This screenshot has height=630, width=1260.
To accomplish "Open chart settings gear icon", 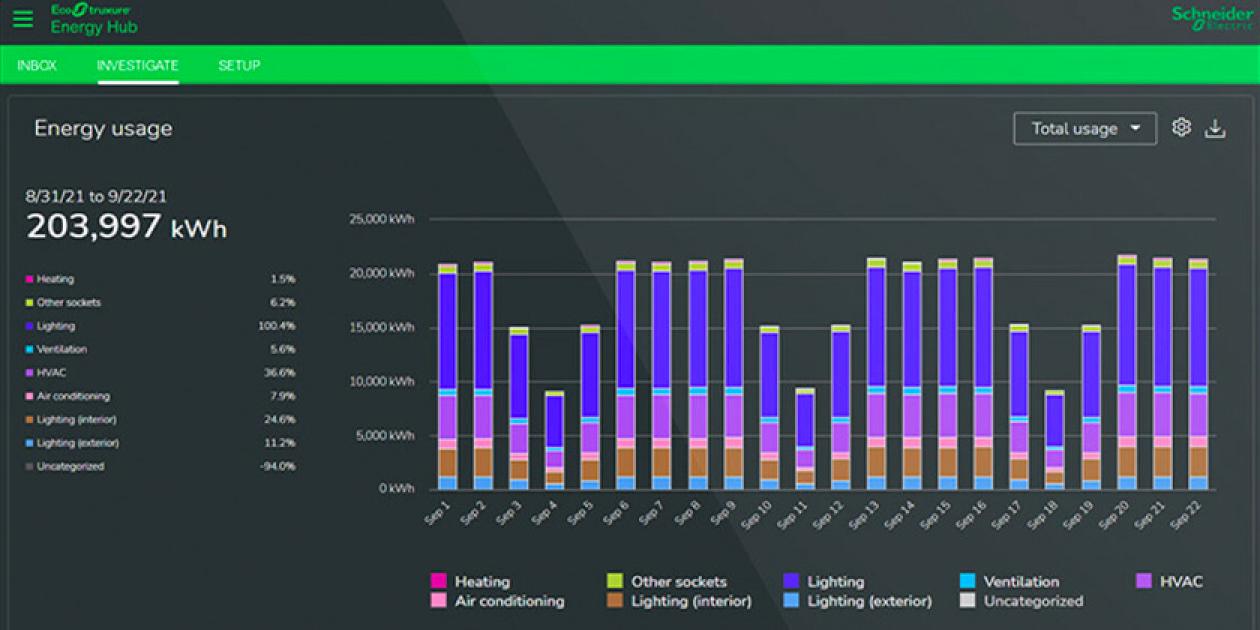I will point(1181,127).
